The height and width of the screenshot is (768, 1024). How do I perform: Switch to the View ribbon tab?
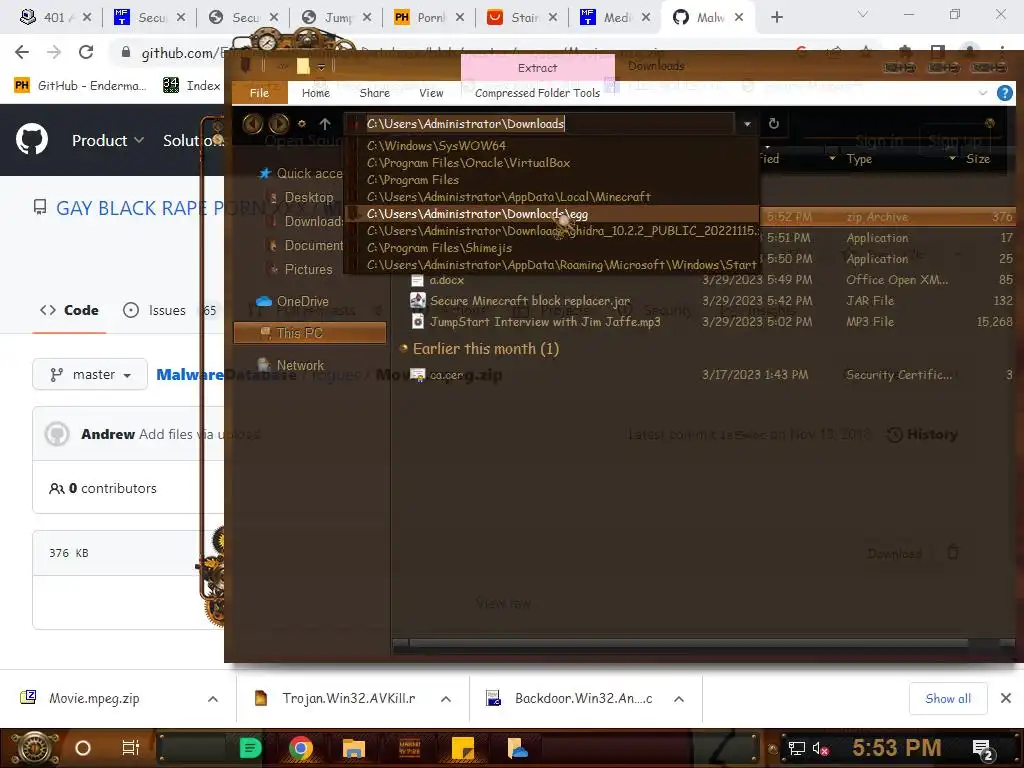click(431, 93)
